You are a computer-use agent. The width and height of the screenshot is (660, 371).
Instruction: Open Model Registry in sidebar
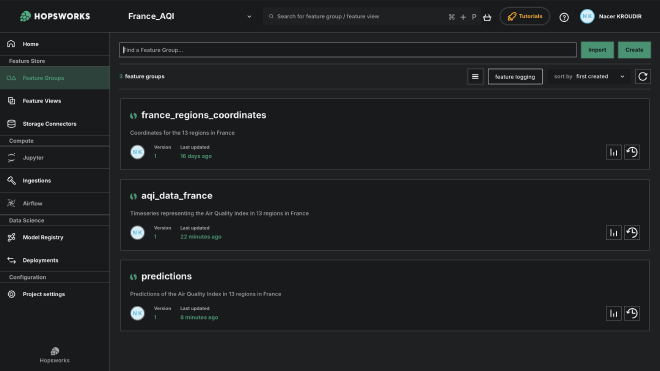coord(55,238)
